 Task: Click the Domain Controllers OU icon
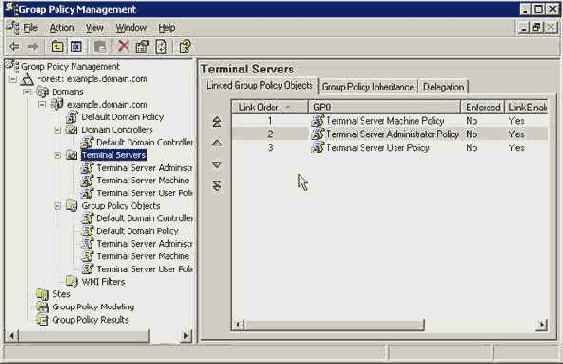72,130
